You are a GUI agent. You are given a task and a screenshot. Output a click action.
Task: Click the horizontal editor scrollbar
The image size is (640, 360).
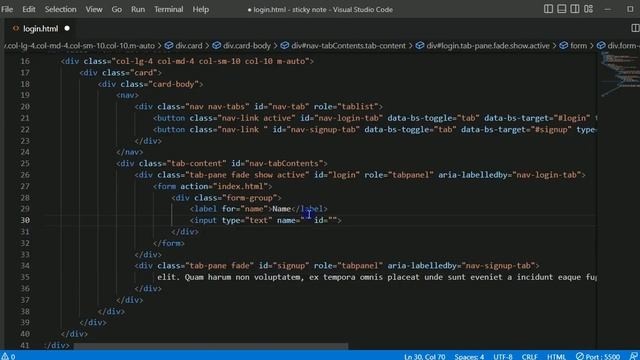coord(211,346)
